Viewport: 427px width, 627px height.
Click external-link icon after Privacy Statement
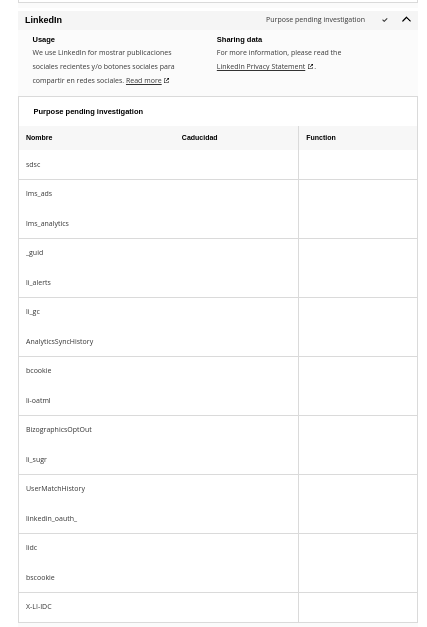pos(310,66)
